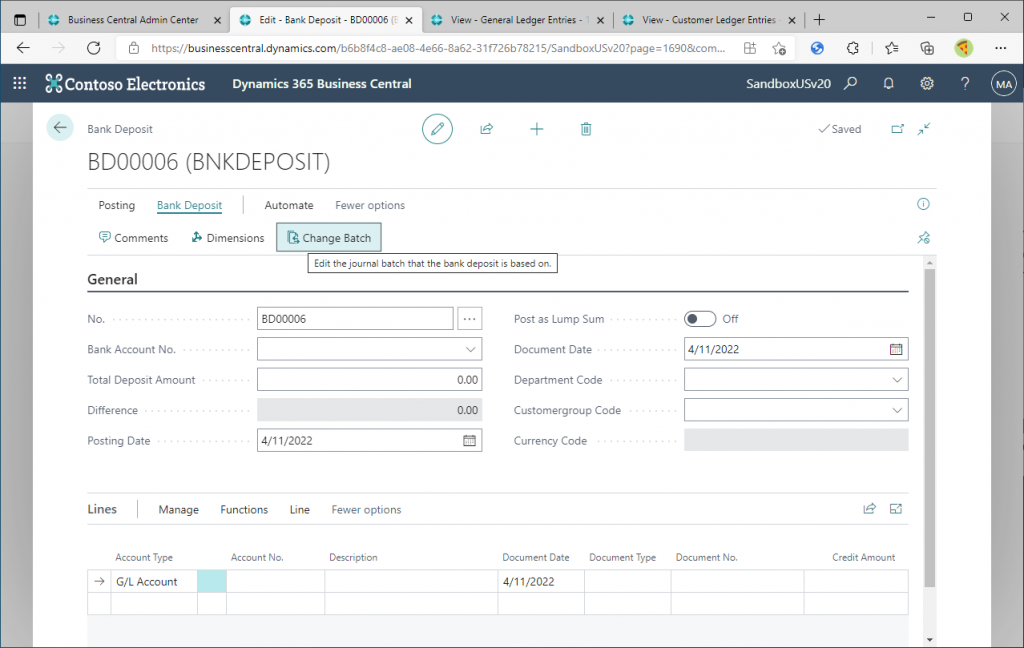Click Fewer options in Lines section

[366, 510]
